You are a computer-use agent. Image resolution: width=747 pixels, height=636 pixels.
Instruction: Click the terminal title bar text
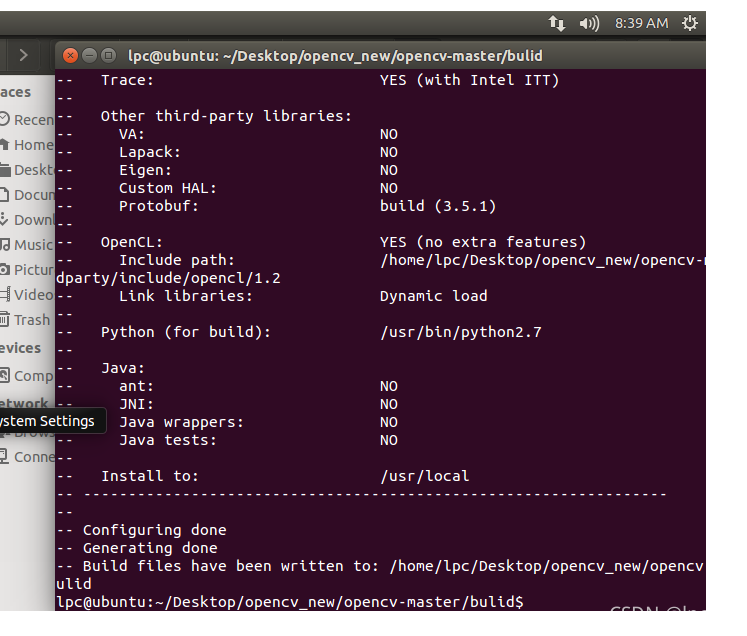(x=335, y=56)
